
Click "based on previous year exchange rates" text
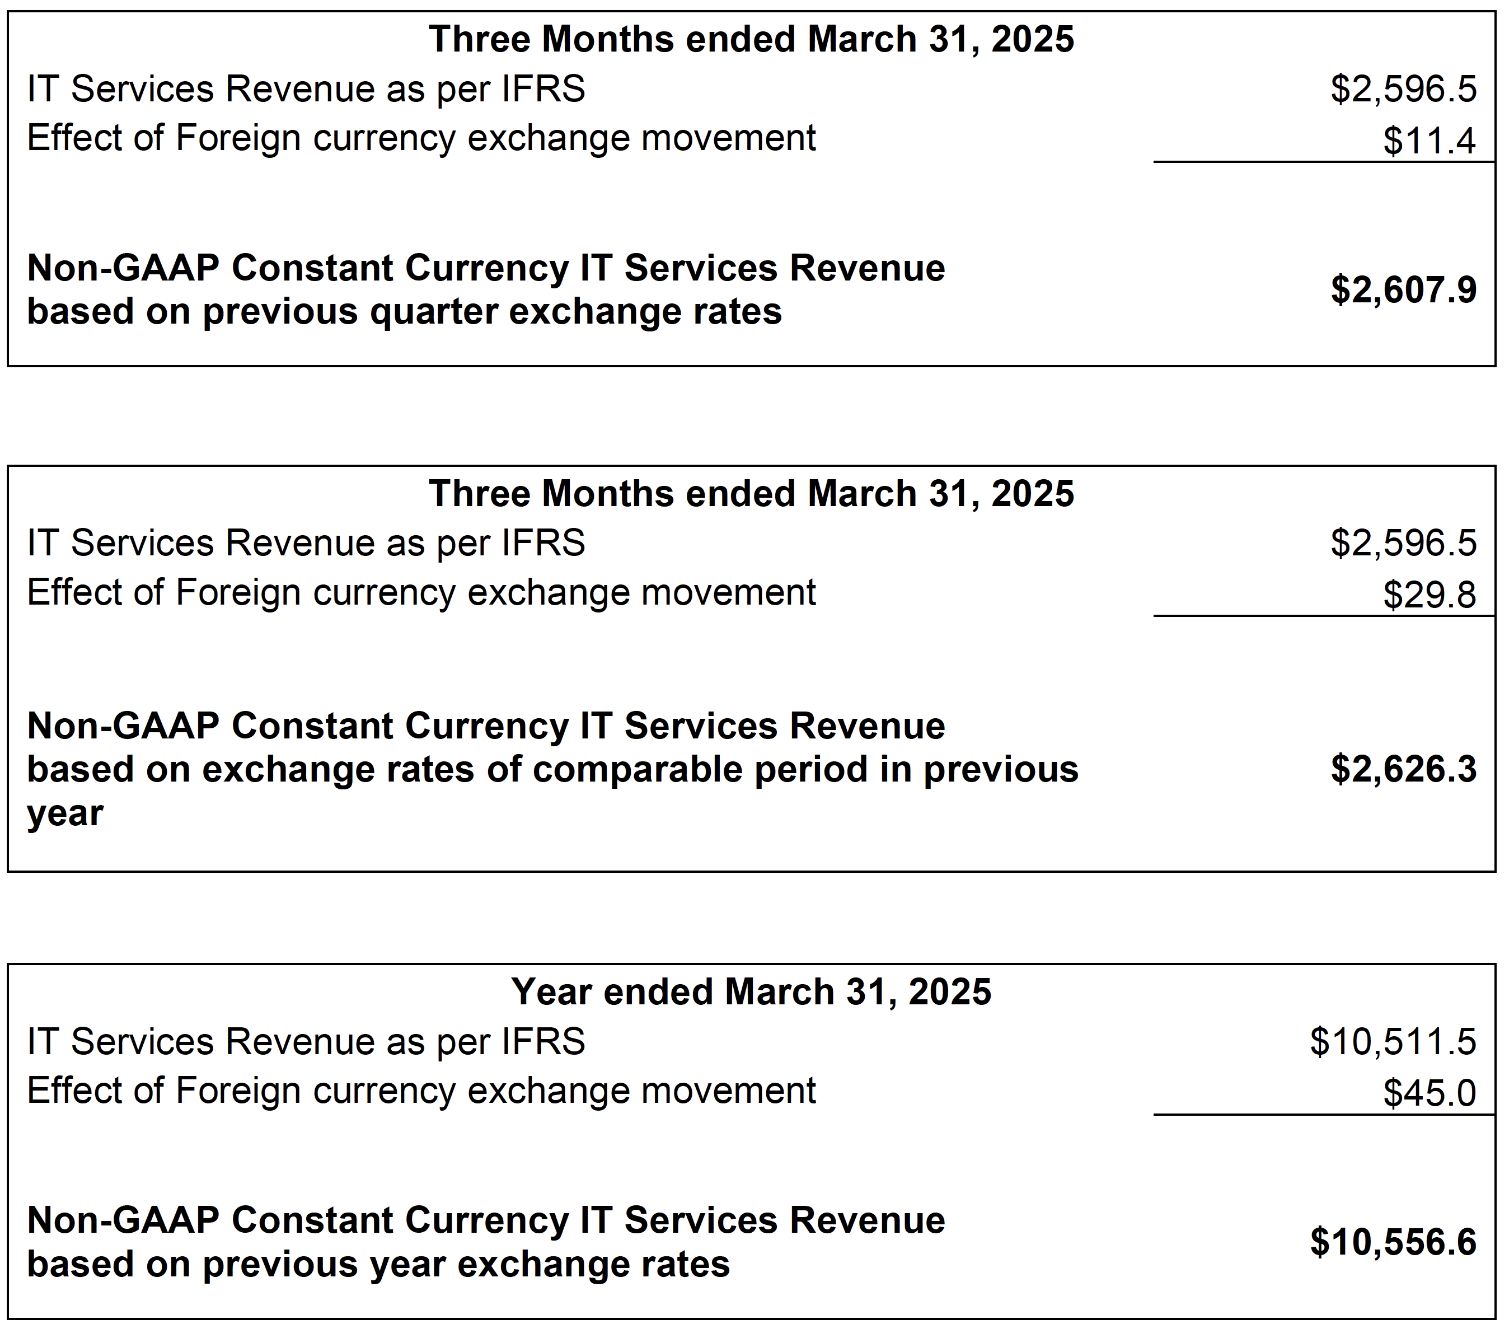[x=378, y=1264]
